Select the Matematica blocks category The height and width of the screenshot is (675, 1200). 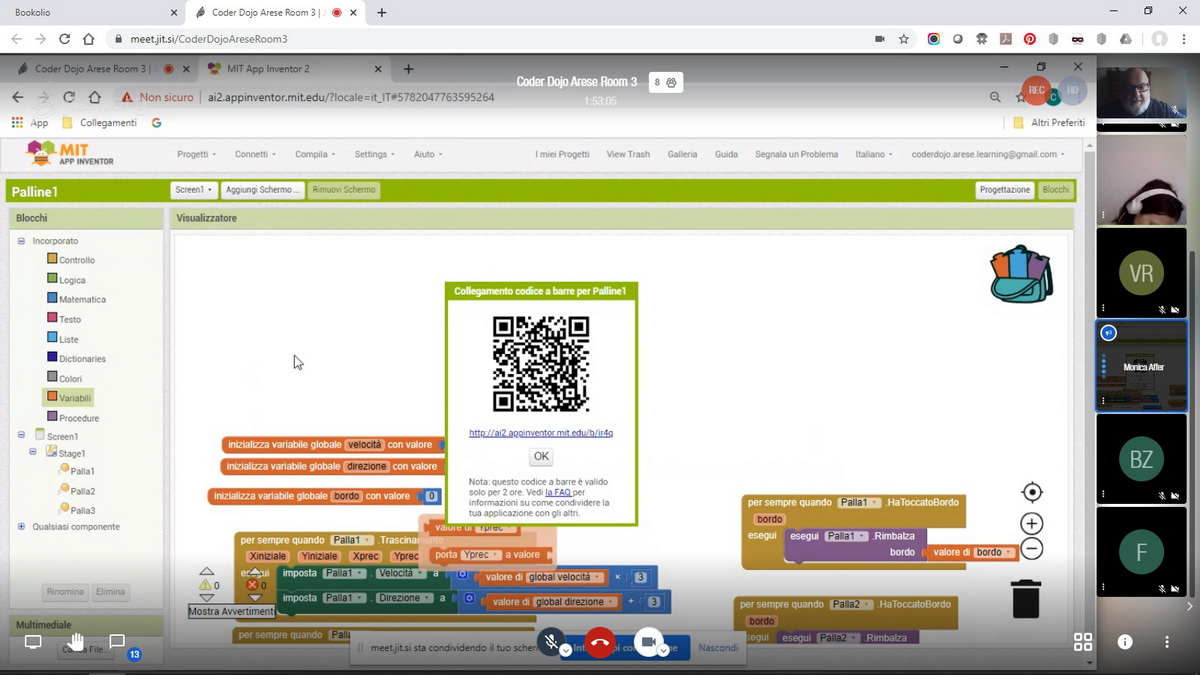[x=76, y=299]
